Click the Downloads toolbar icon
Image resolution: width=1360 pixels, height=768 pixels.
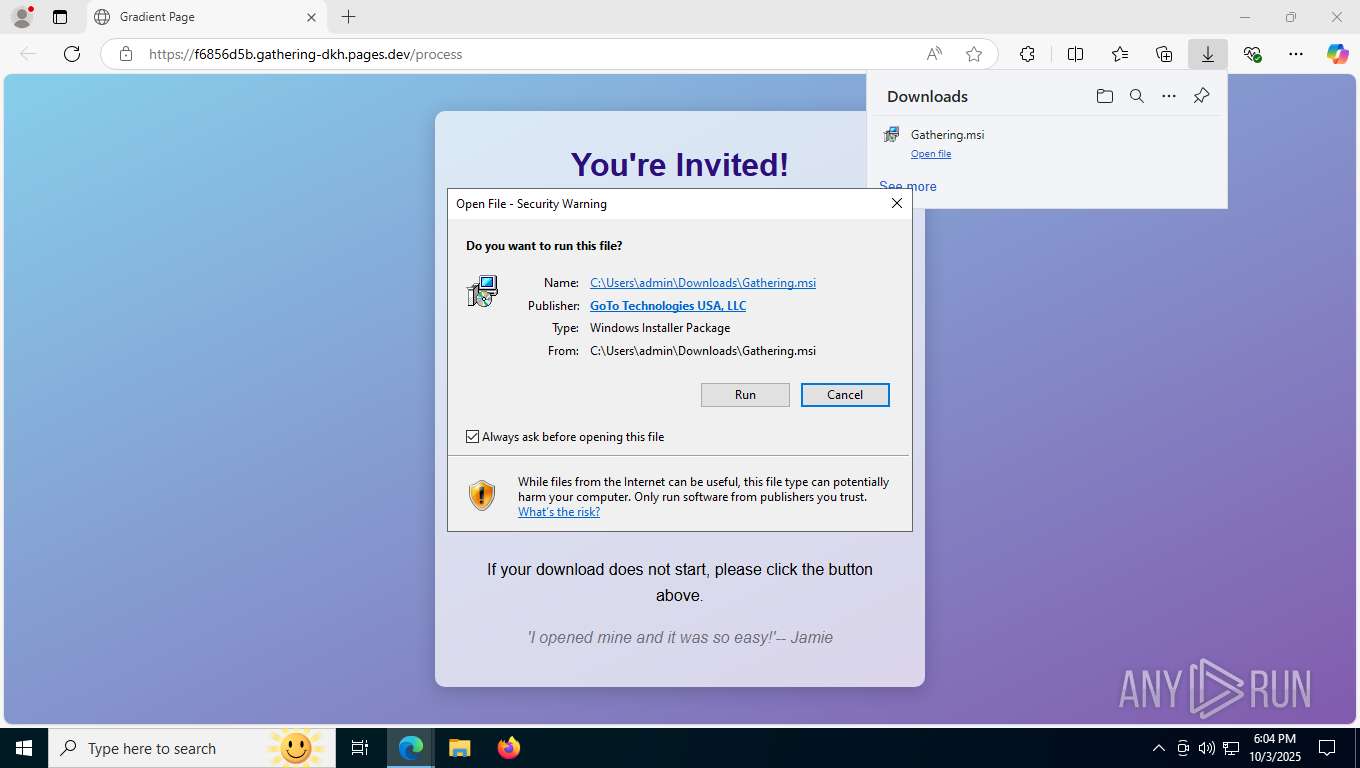pyautogui.click(x=1208, y=54)
